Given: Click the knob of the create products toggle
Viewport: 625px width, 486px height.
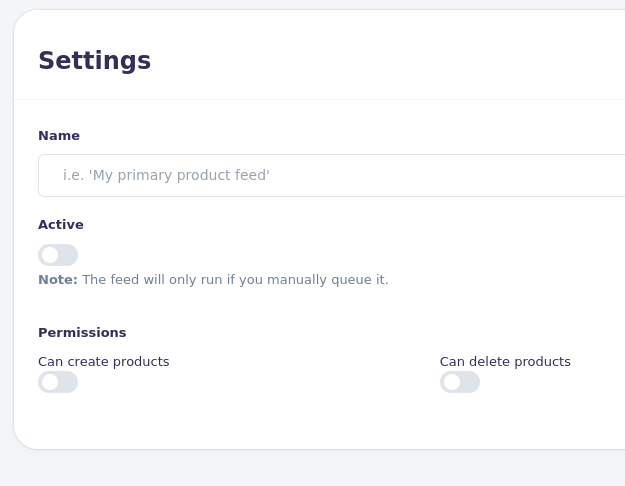Looking at the screenshot, I should pyautogui.click(x=50, y=382).
